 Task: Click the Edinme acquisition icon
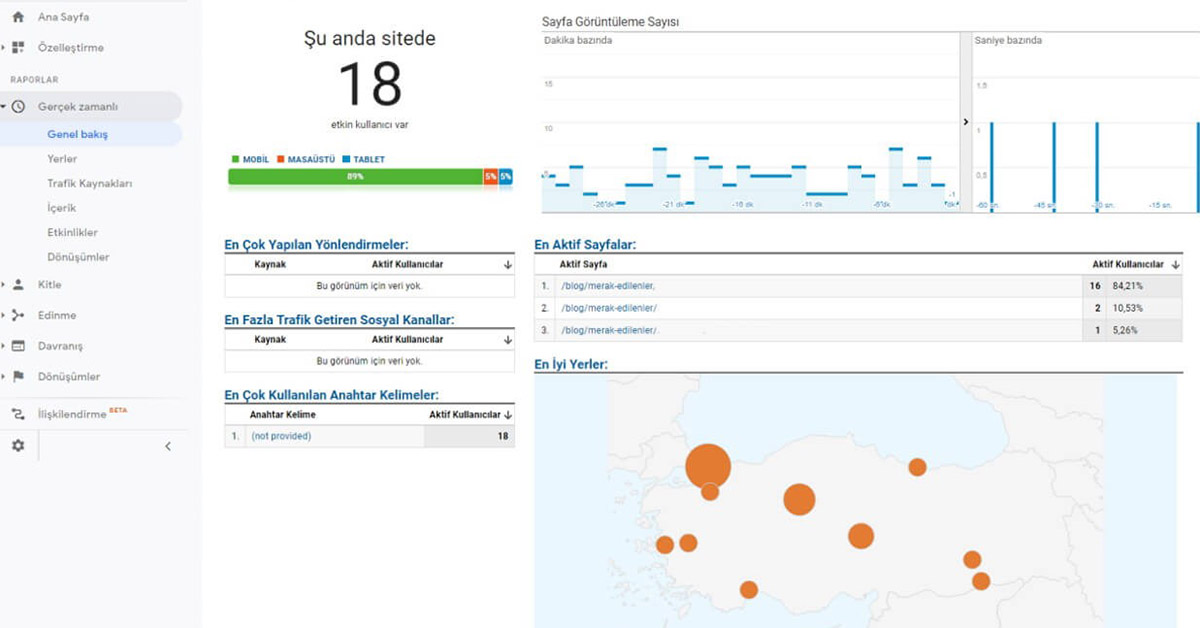click(x=18, y=315)
